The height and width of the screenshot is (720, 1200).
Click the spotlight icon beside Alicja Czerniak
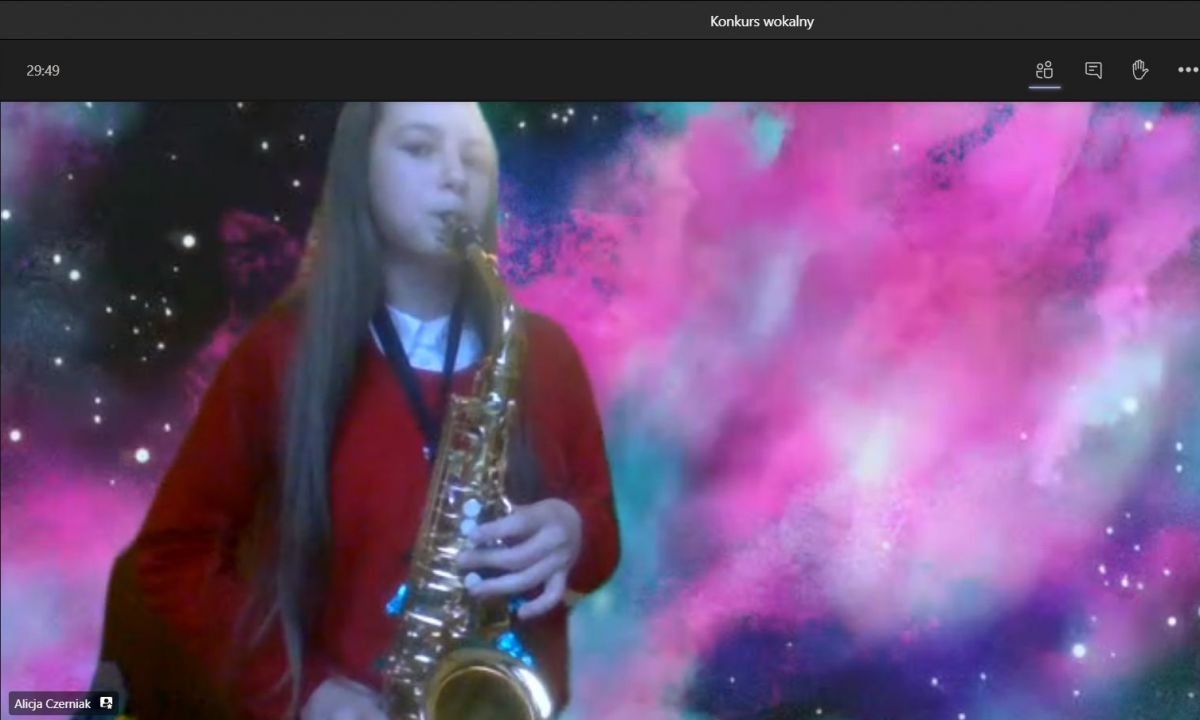pos(106,703)
